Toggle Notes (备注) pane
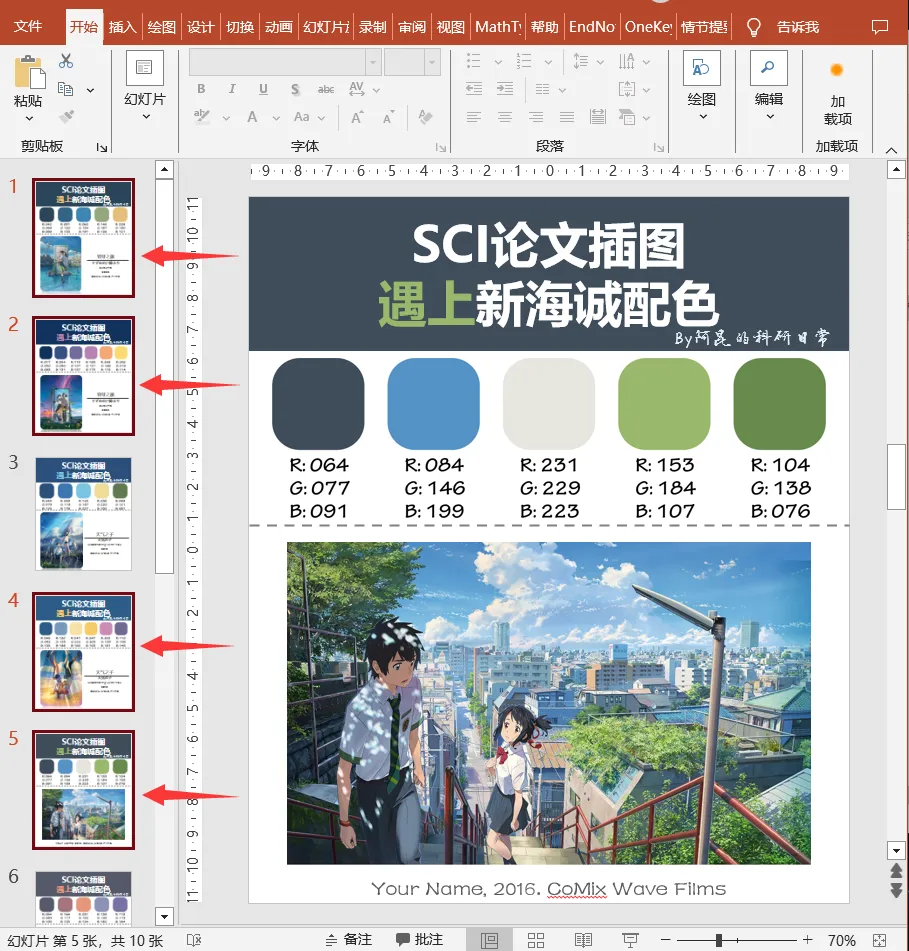The width and height of the screenshot is (909, 951). [x=349, y=940]
